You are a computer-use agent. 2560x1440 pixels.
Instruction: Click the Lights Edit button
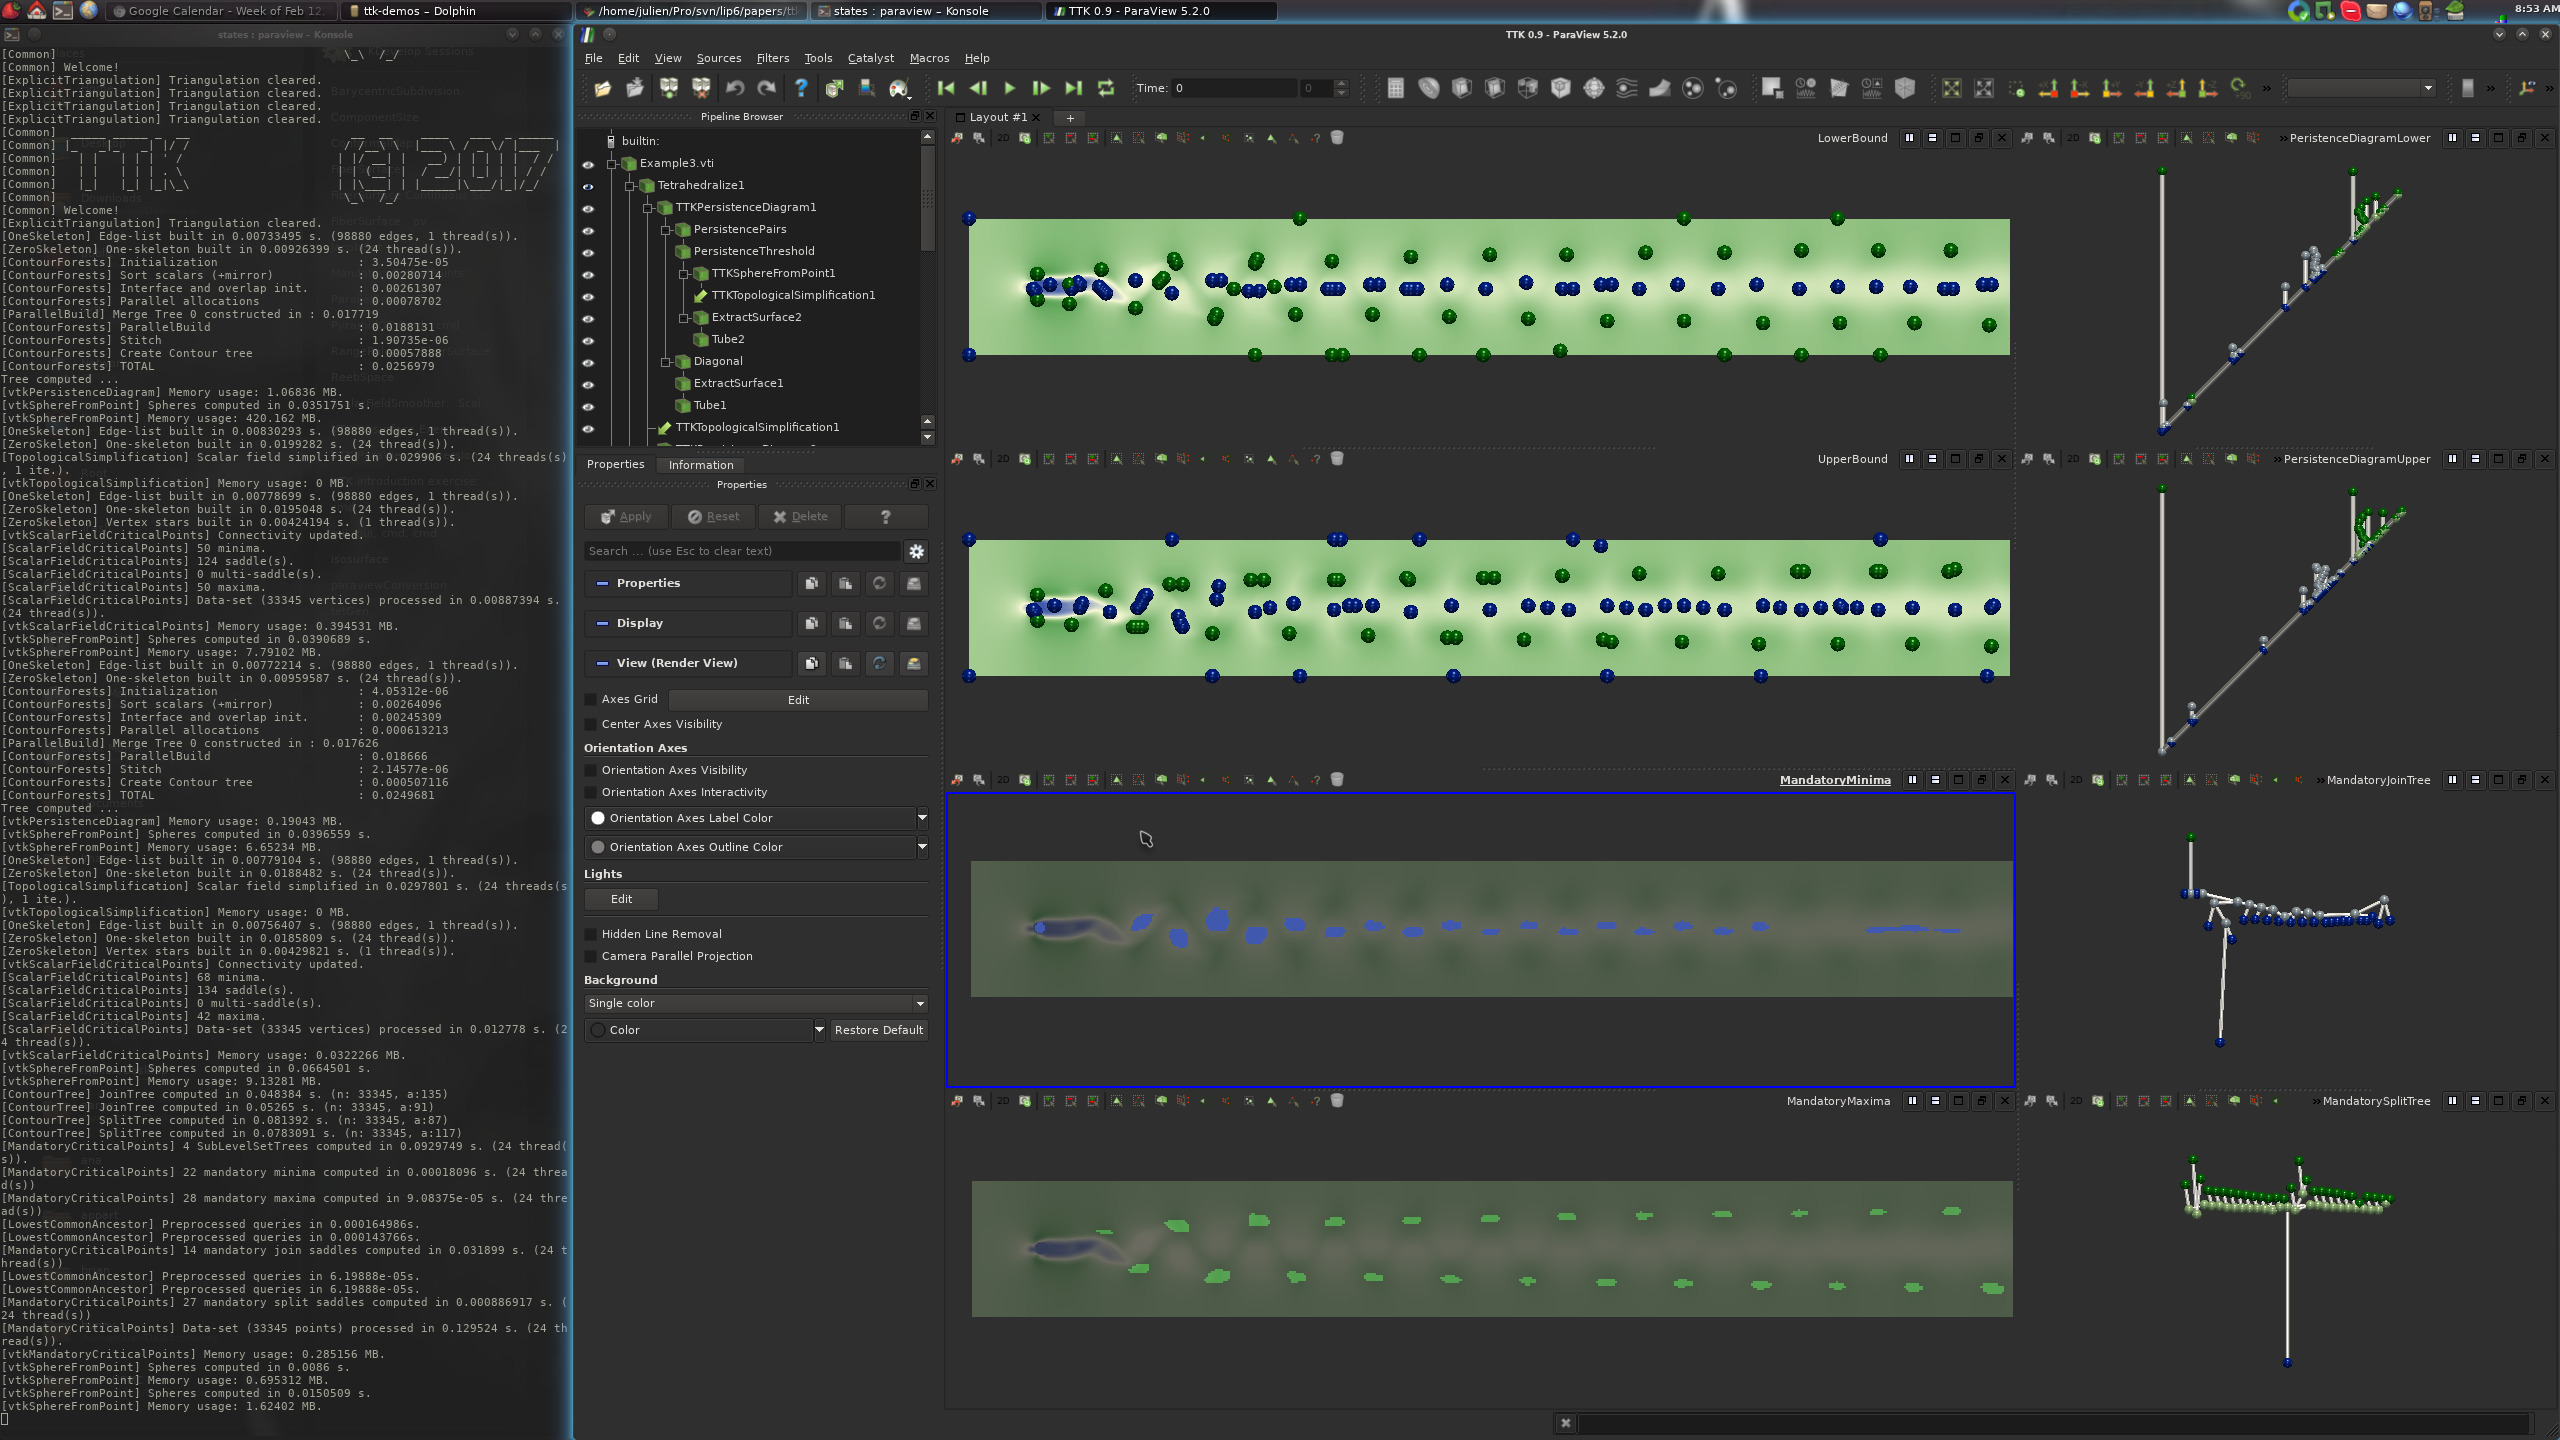click(621, 899)
